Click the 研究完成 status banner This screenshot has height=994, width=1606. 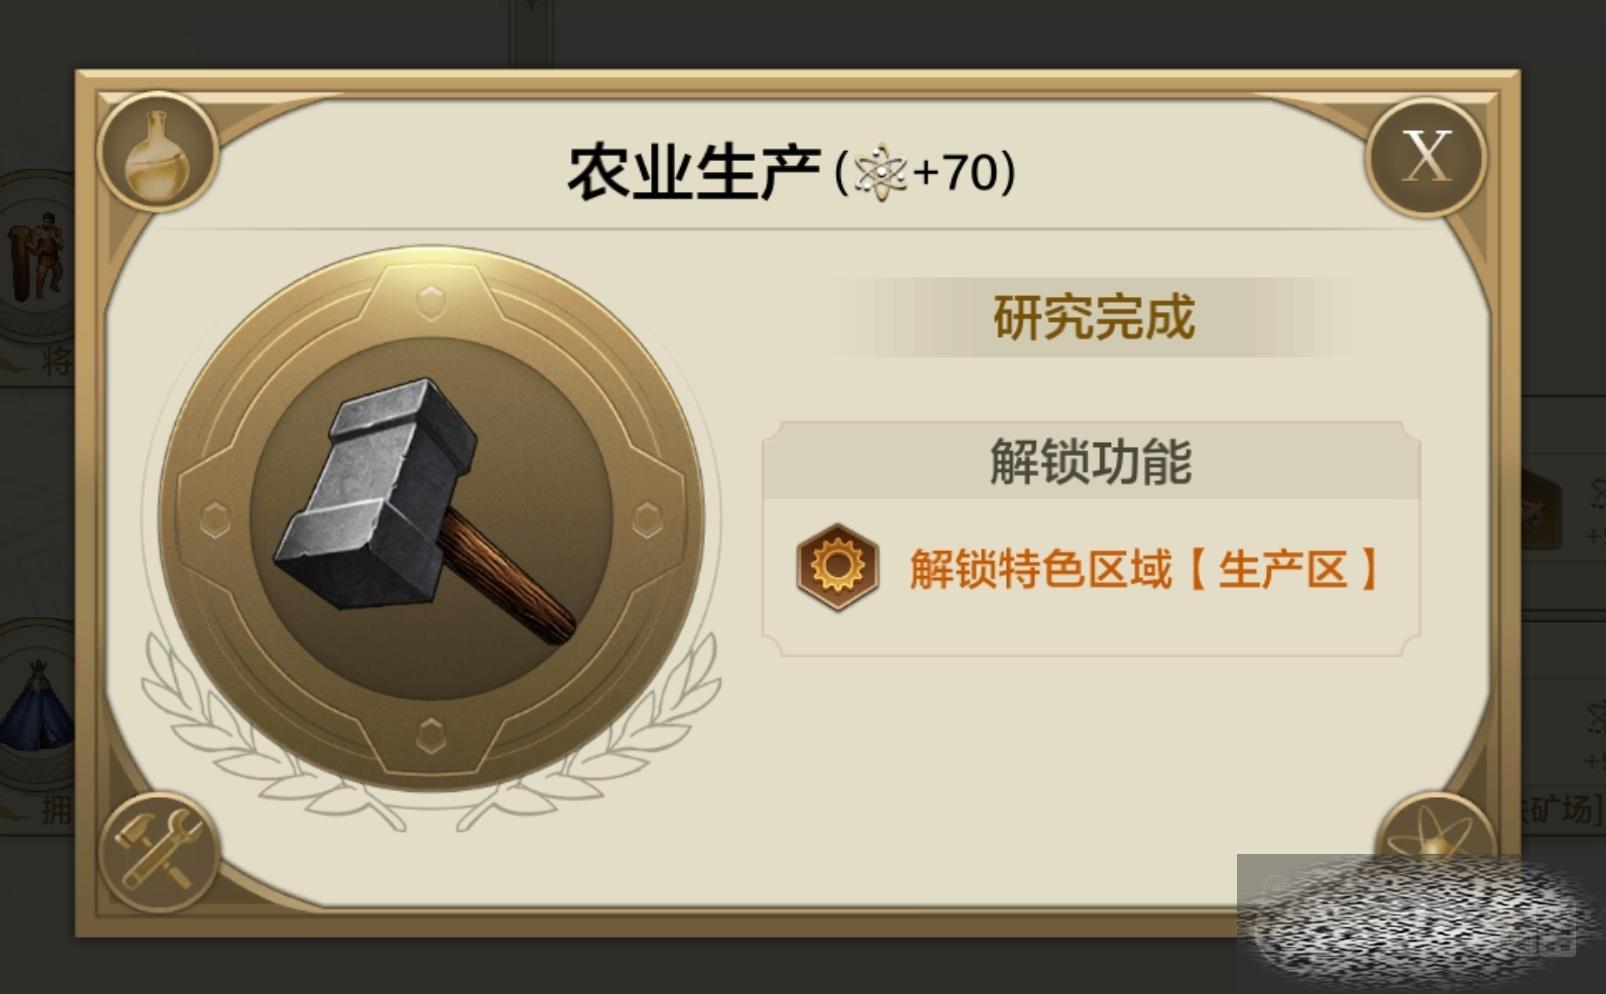[x=1092, y=317]
